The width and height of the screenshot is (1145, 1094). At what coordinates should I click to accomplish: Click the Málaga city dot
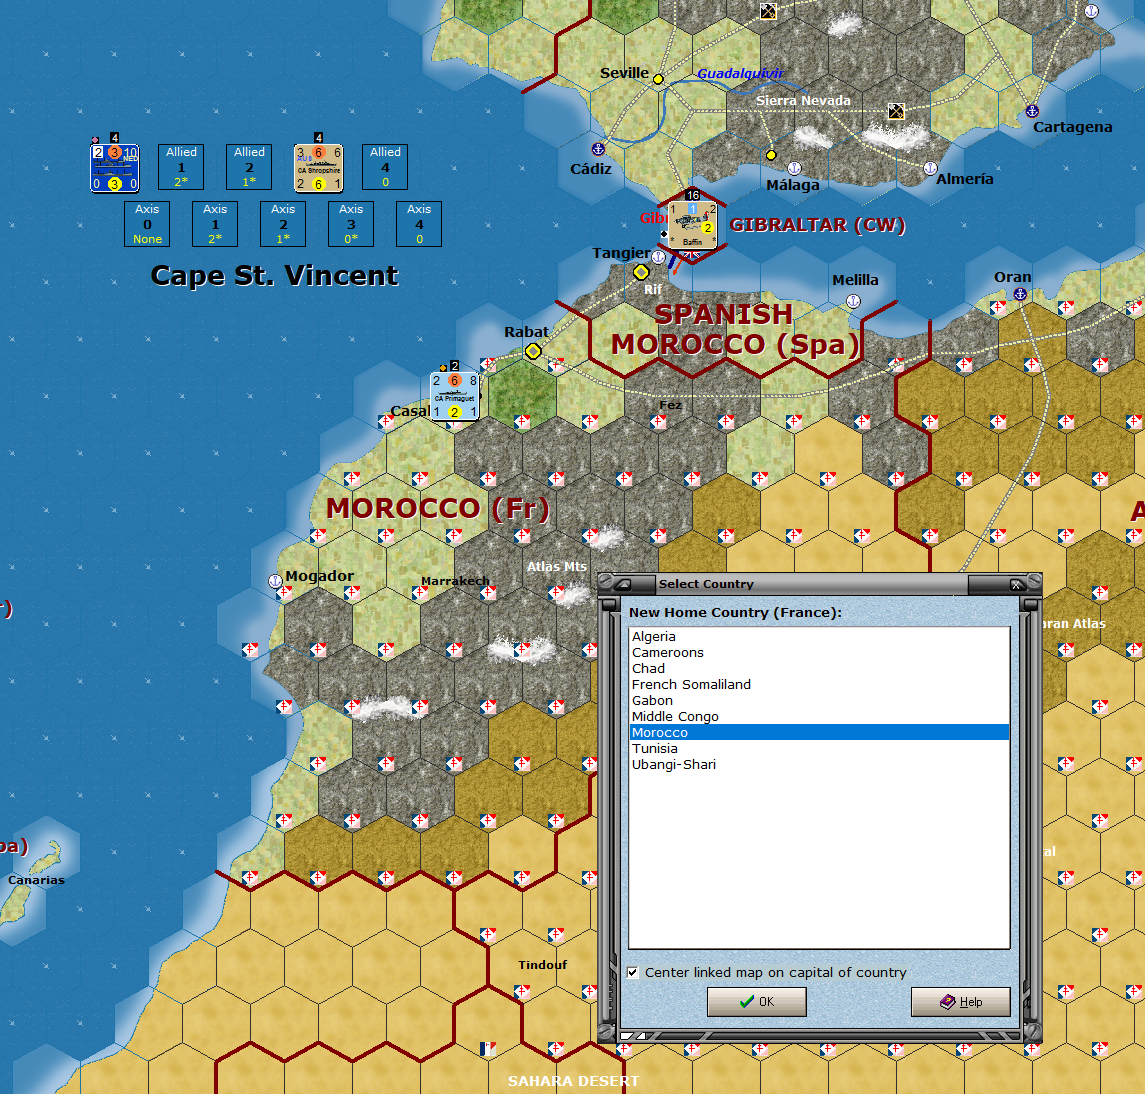(x=771, y=155)
